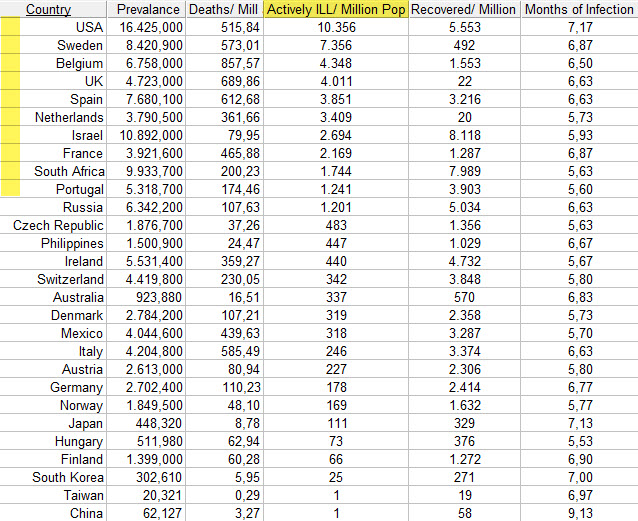Image resolution: width=638 pixels, height=521 pixels.
Task: Select China's months of infection 9,13
Action: coord(579,513)
